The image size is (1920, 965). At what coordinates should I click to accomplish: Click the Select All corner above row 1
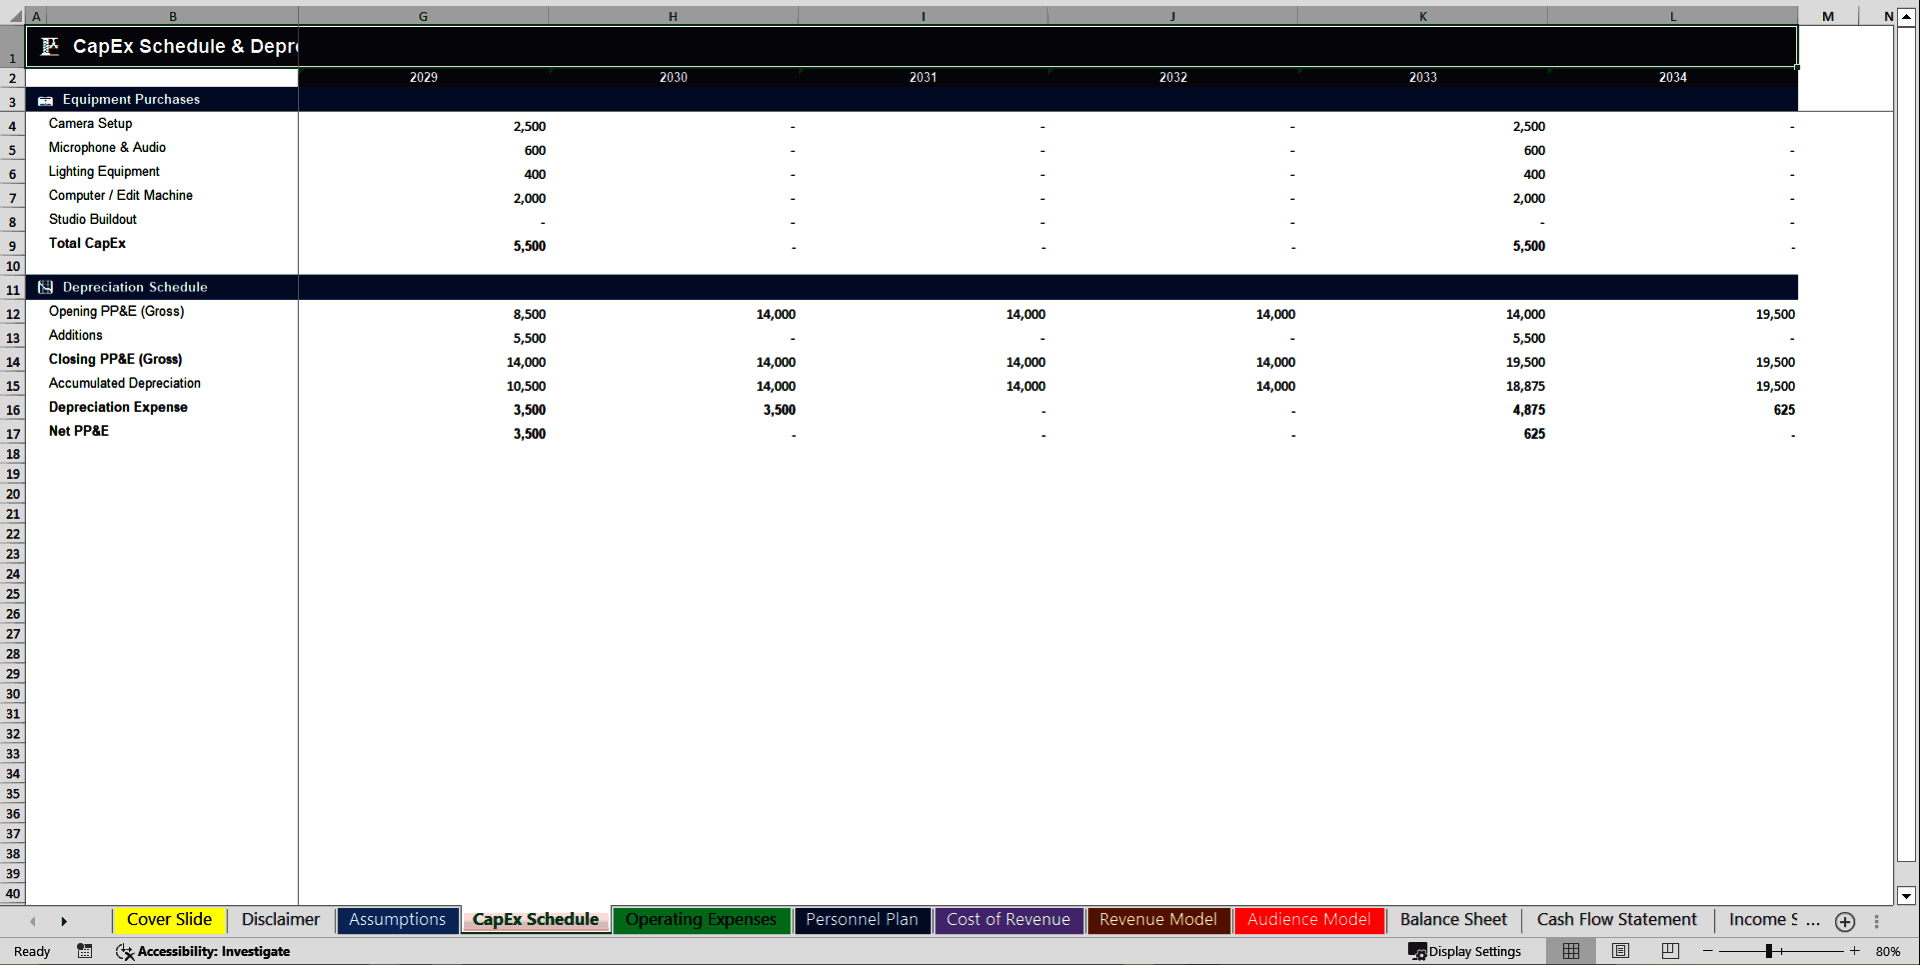click(12, 16)
